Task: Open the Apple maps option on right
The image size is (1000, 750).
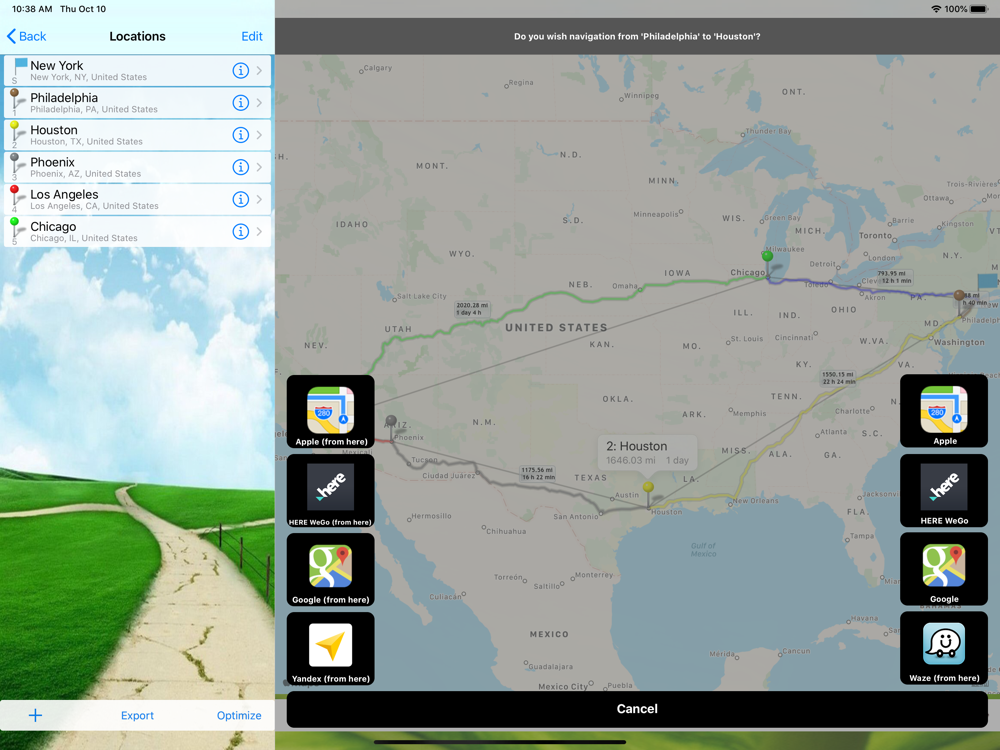Action: [x=944, y=411]
